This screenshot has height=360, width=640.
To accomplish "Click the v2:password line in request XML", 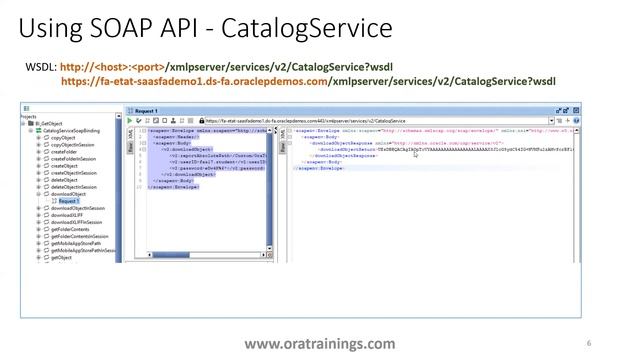I will (217, 168).
